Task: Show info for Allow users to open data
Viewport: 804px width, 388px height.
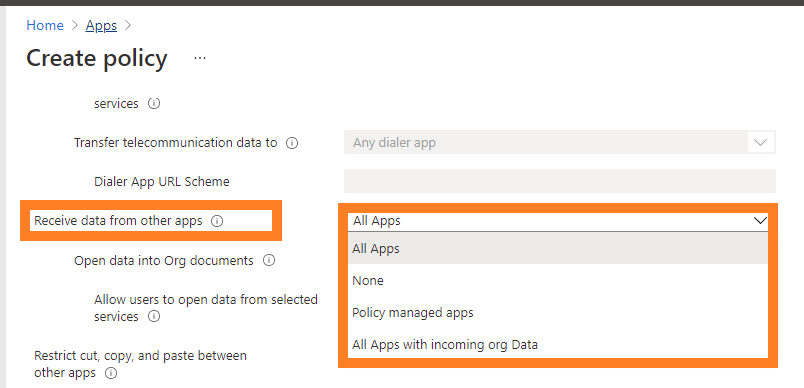Action: click(153, 317)
